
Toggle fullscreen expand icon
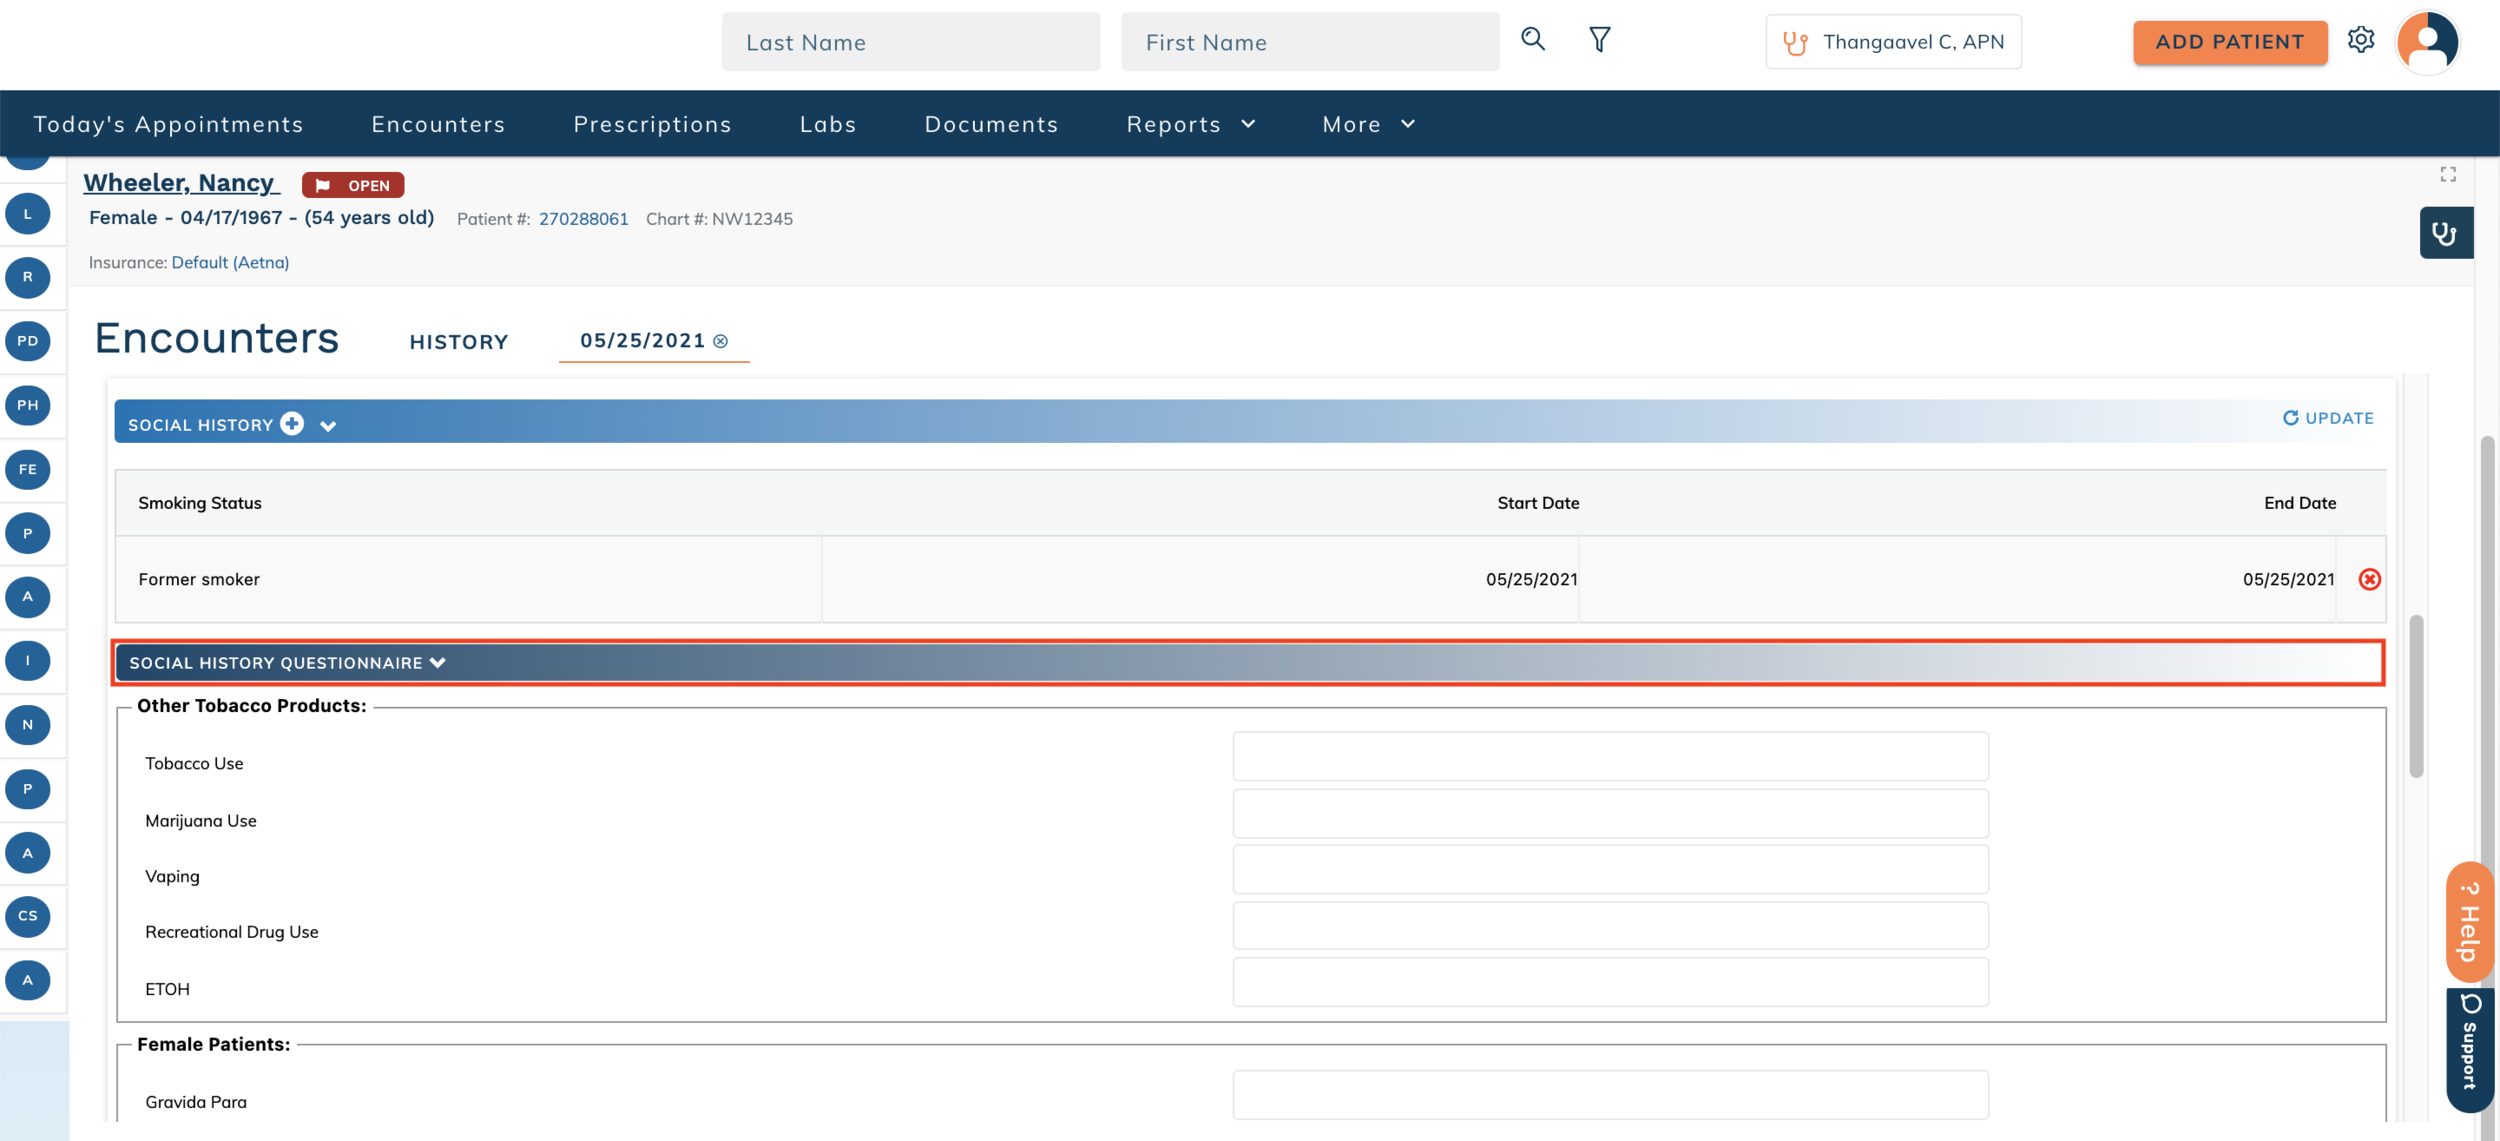pos(2447,175)
